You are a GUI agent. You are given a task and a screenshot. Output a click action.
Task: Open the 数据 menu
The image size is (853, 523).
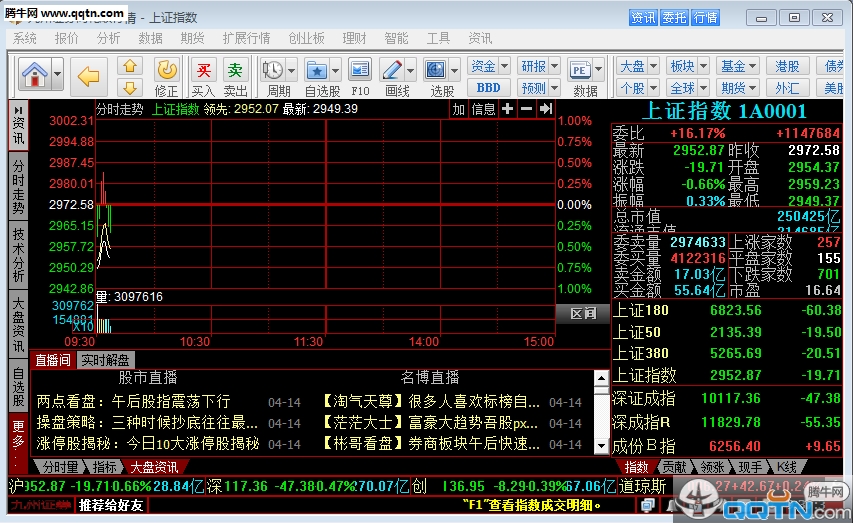[x=150, y=38]
